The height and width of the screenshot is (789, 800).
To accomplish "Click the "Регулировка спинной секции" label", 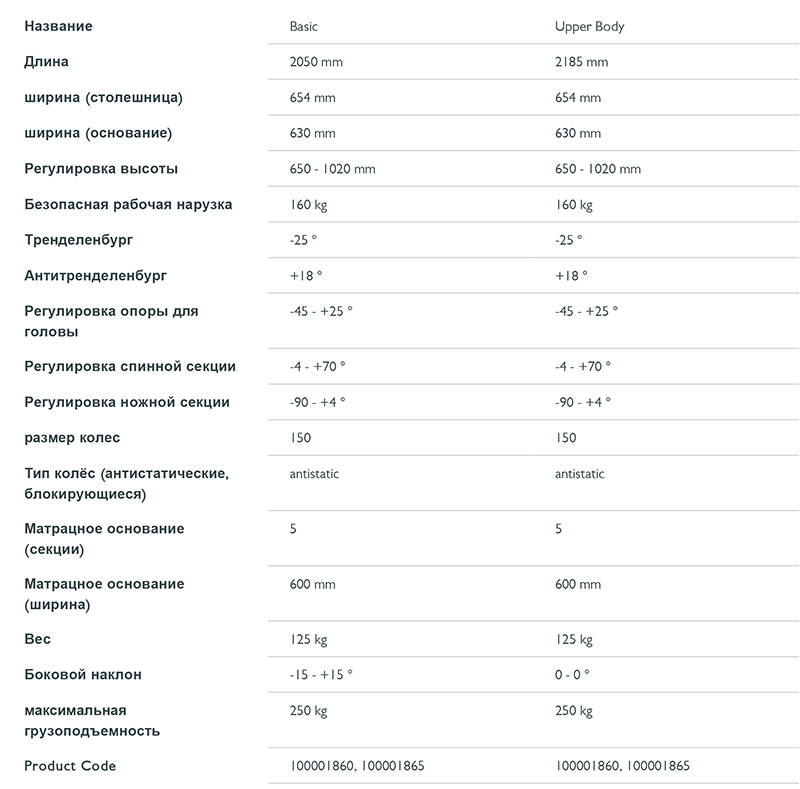I will click(130, 366).
